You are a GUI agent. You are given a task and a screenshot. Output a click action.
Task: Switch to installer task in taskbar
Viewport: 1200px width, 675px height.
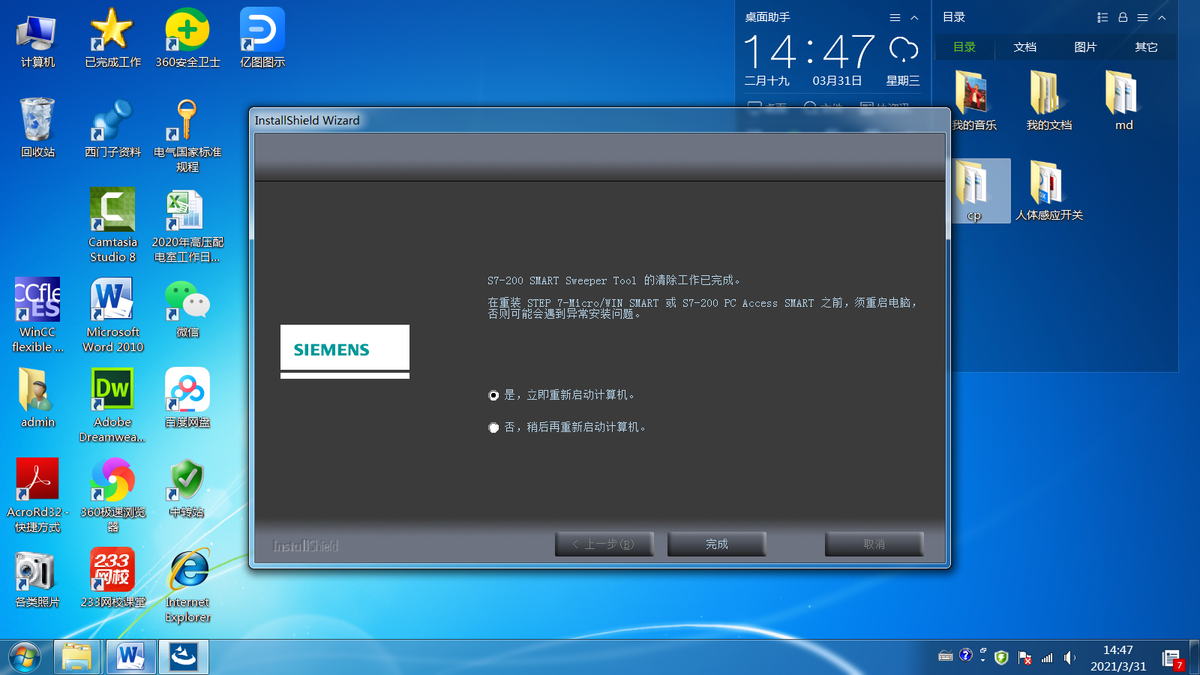click(x=185, y=657)
